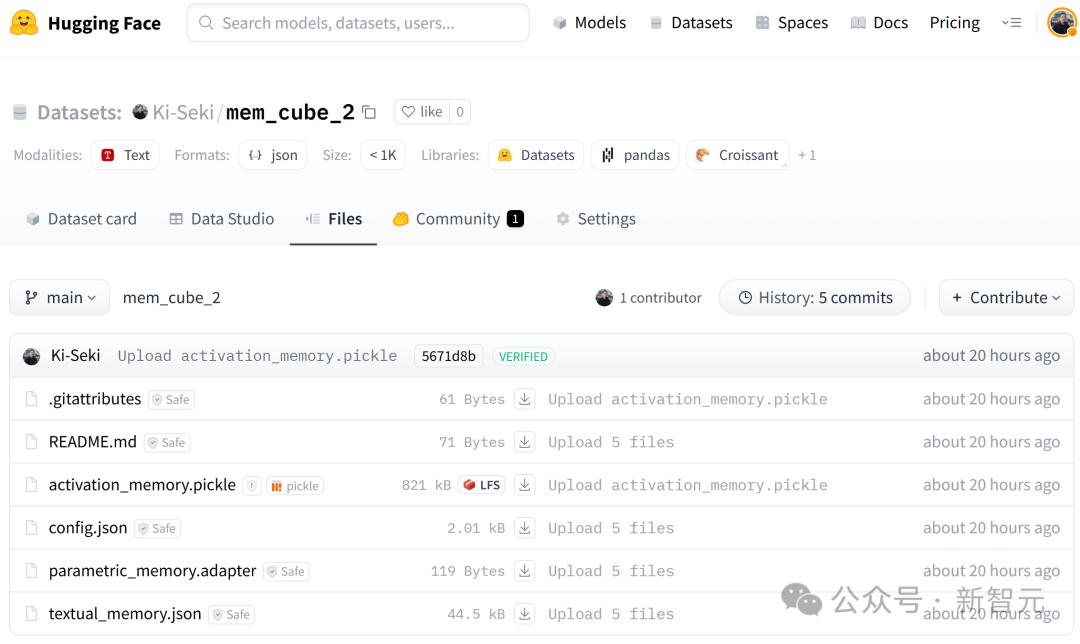Open Datasets in the top navigation
Screen dimensions: 1080x644
[691, 23]
